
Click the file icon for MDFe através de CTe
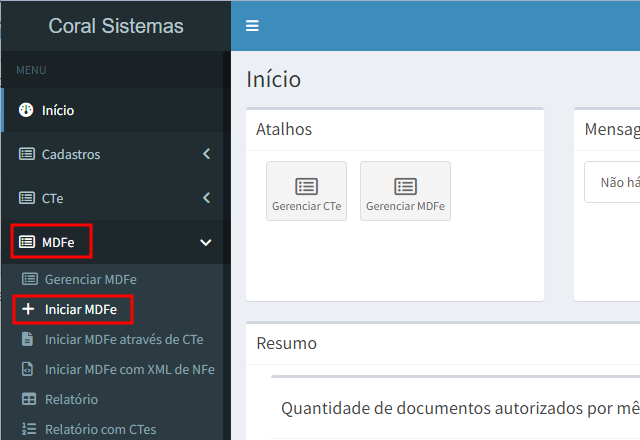pos(28,339)
